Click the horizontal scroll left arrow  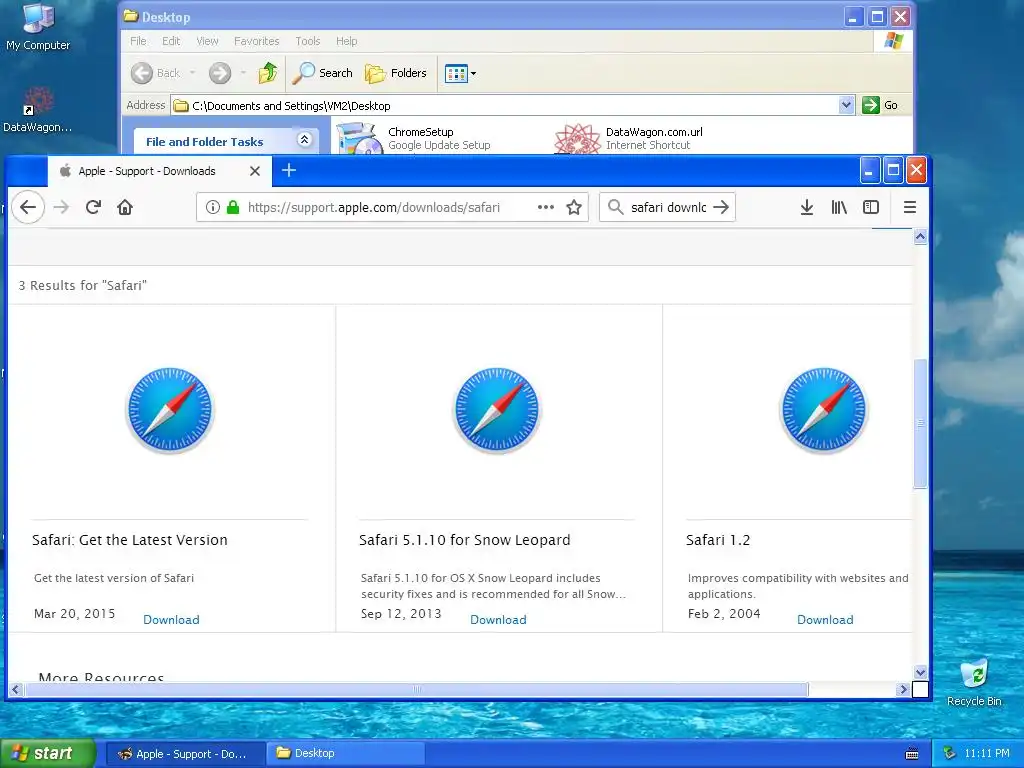tap(16, 689)
